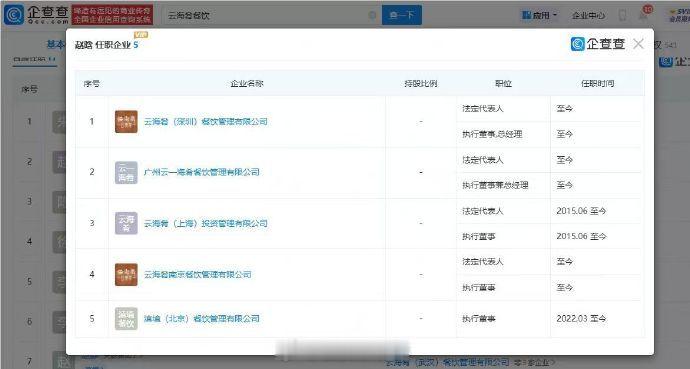Click the 持股比例 column header
The image size is (690, 369).
click(421, 84)
